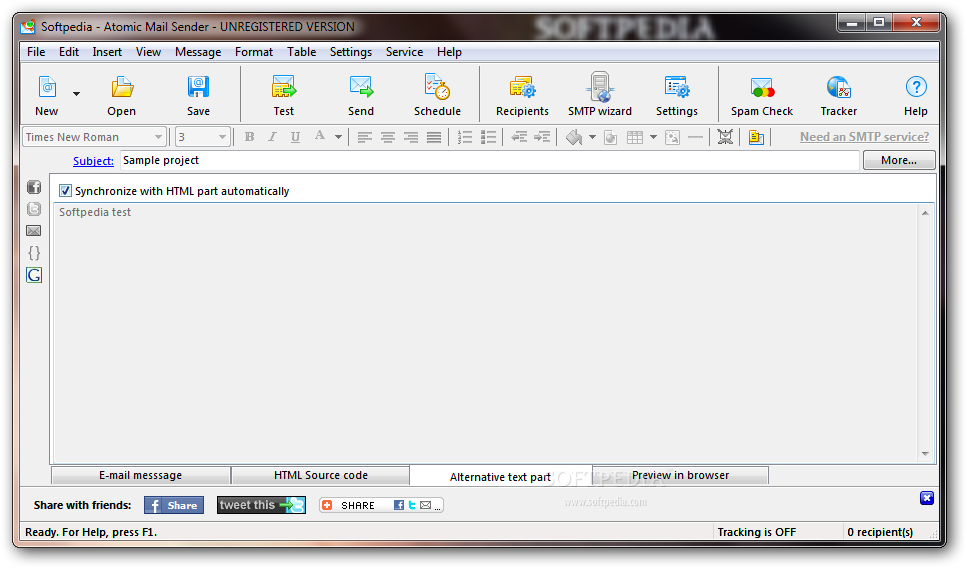Toggle underline formatting
967x568 pixels.
pyautogui.click(x=295, y=137)
